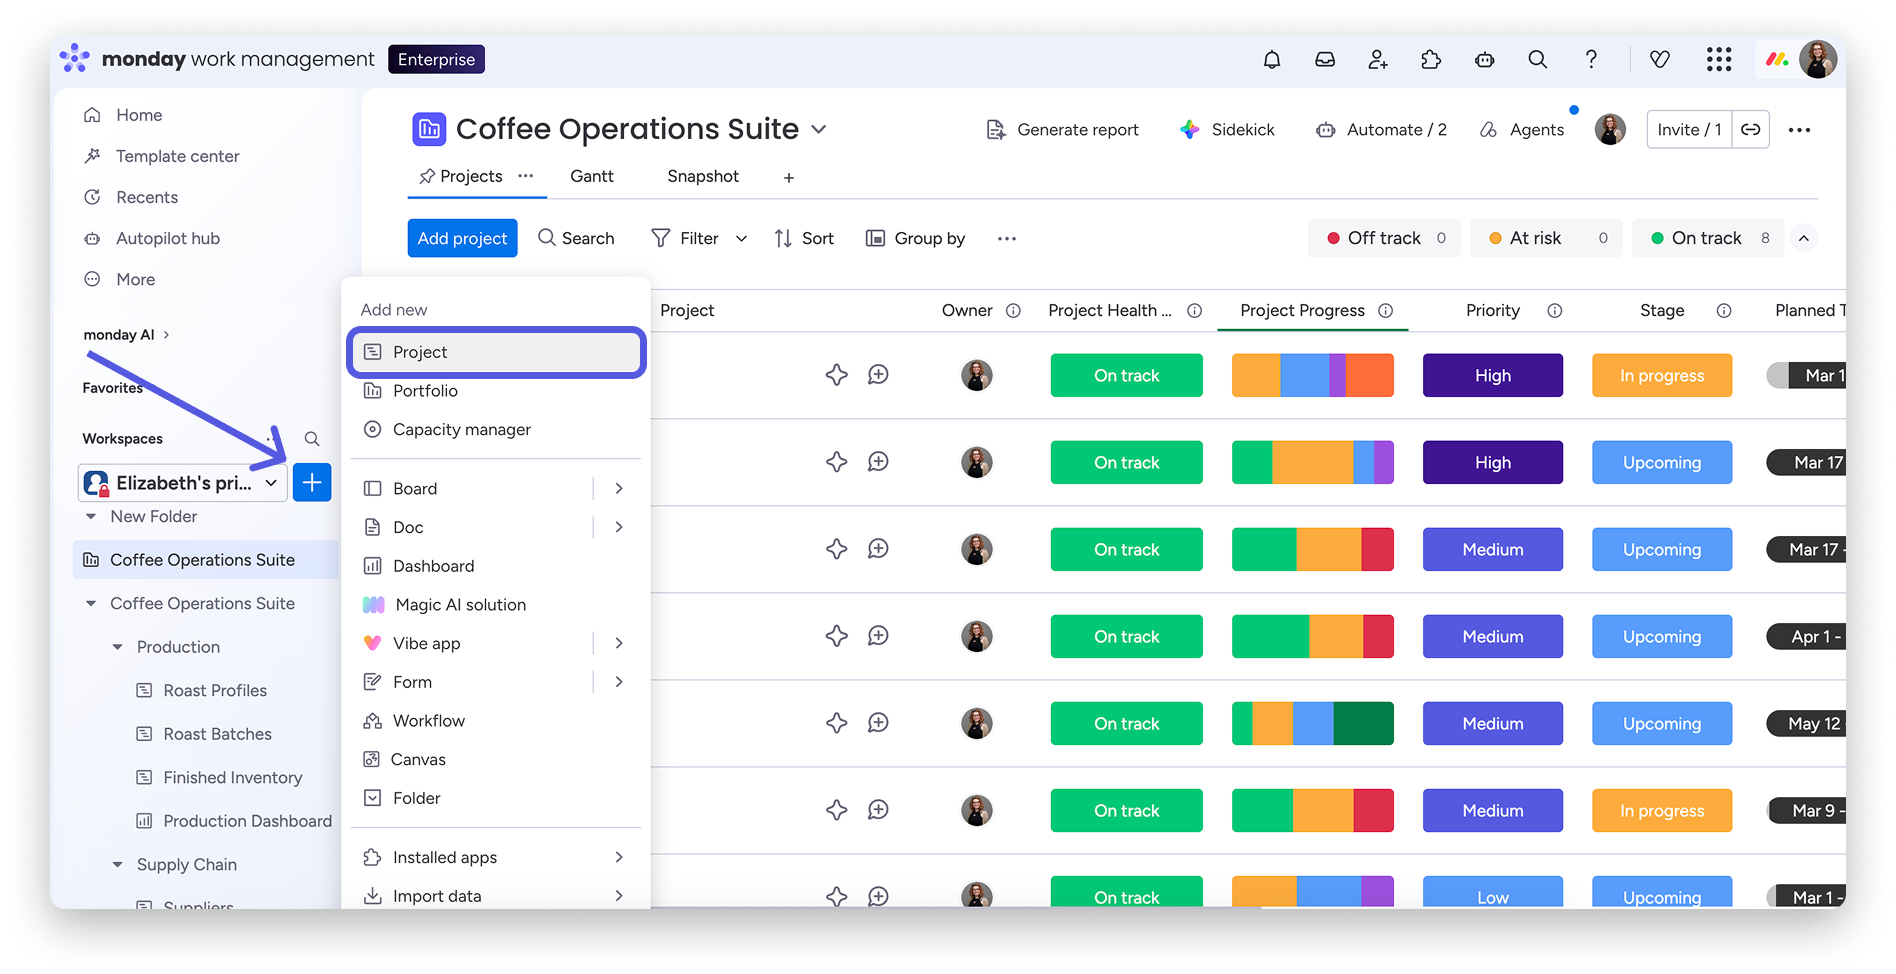Click the Project Health column info icon
Screen dimensions: 1896x974
pos(1194,311)
